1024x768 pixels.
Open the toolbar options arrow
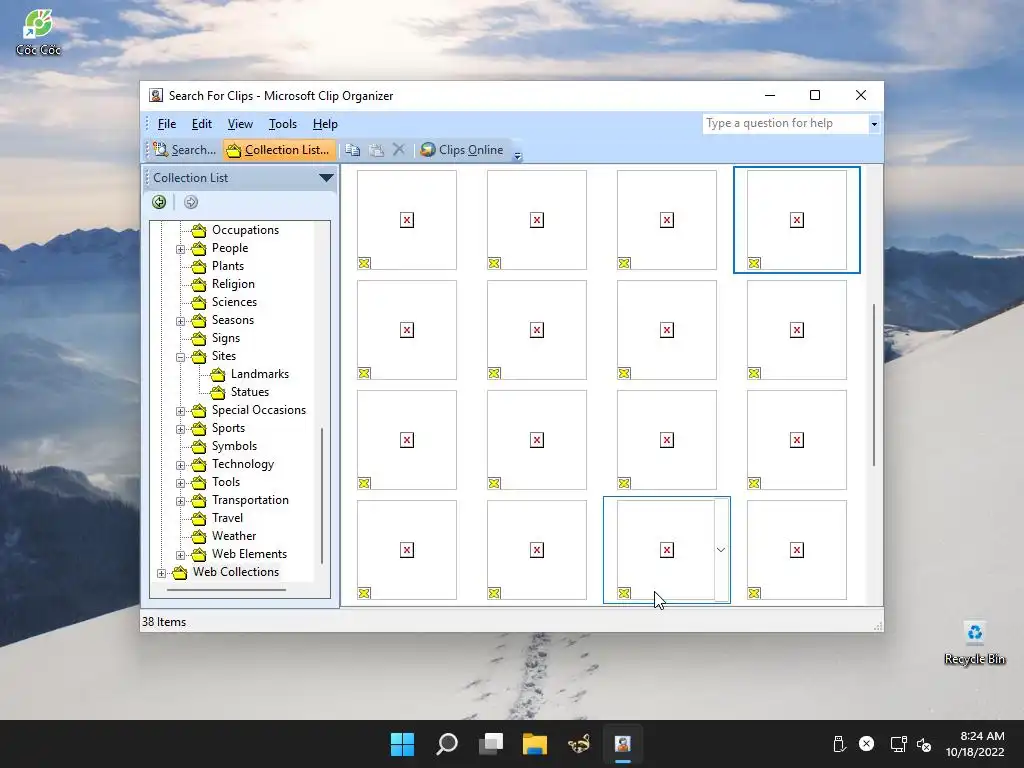coord(518,156)
